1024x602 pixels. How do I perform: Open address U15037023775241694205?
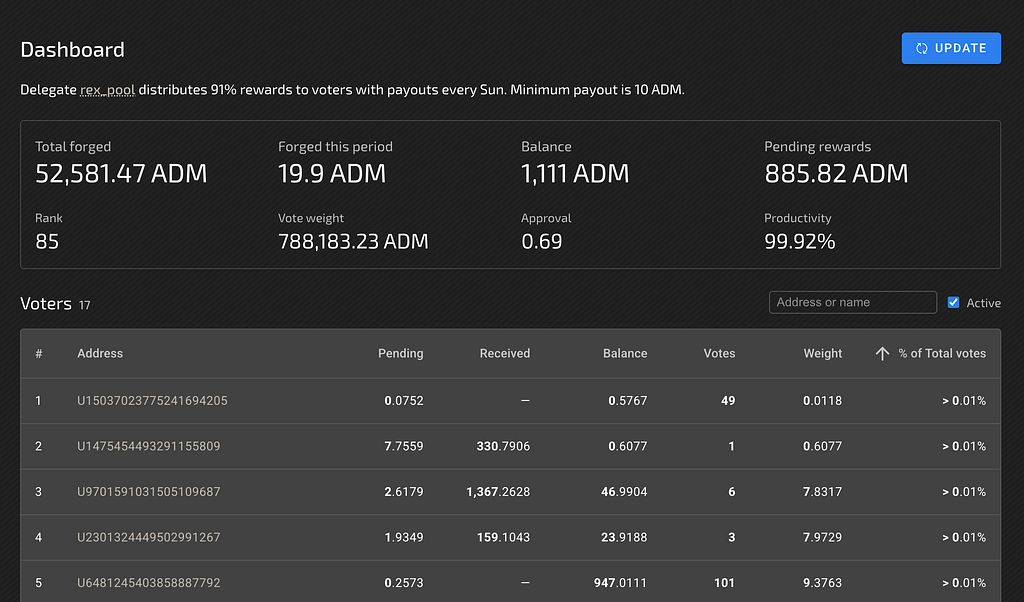pyautogui.click(x=152, y=401)
